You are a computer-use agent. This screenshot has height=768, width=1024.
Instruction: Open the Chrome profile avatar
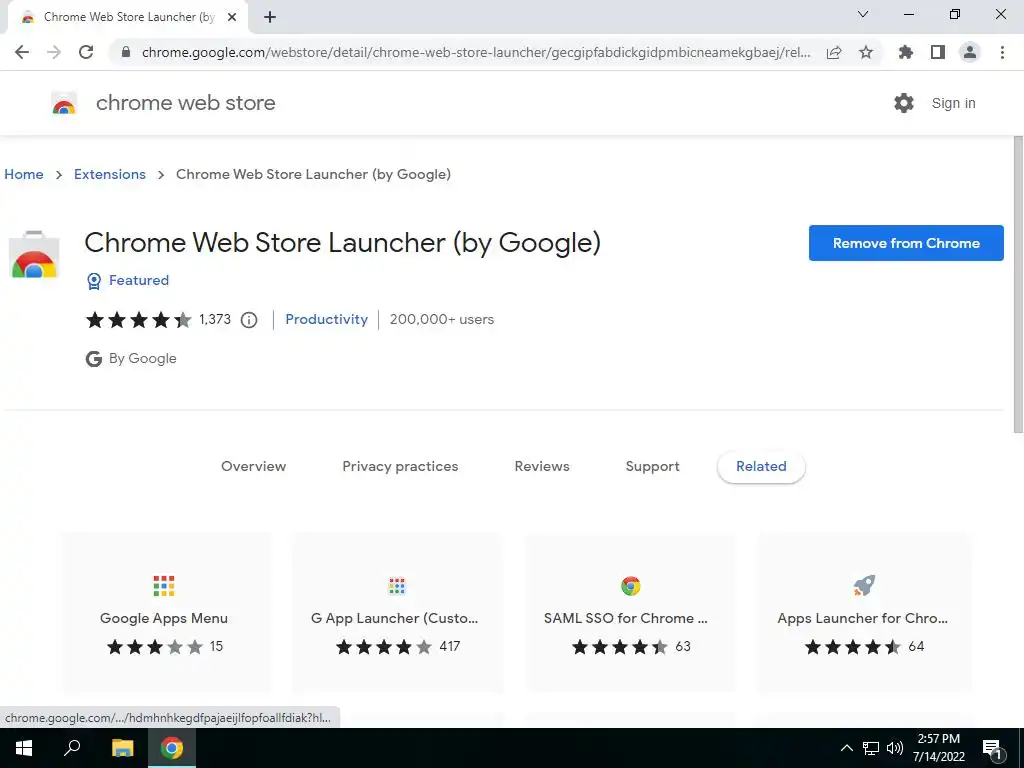[x=970, y=52]
